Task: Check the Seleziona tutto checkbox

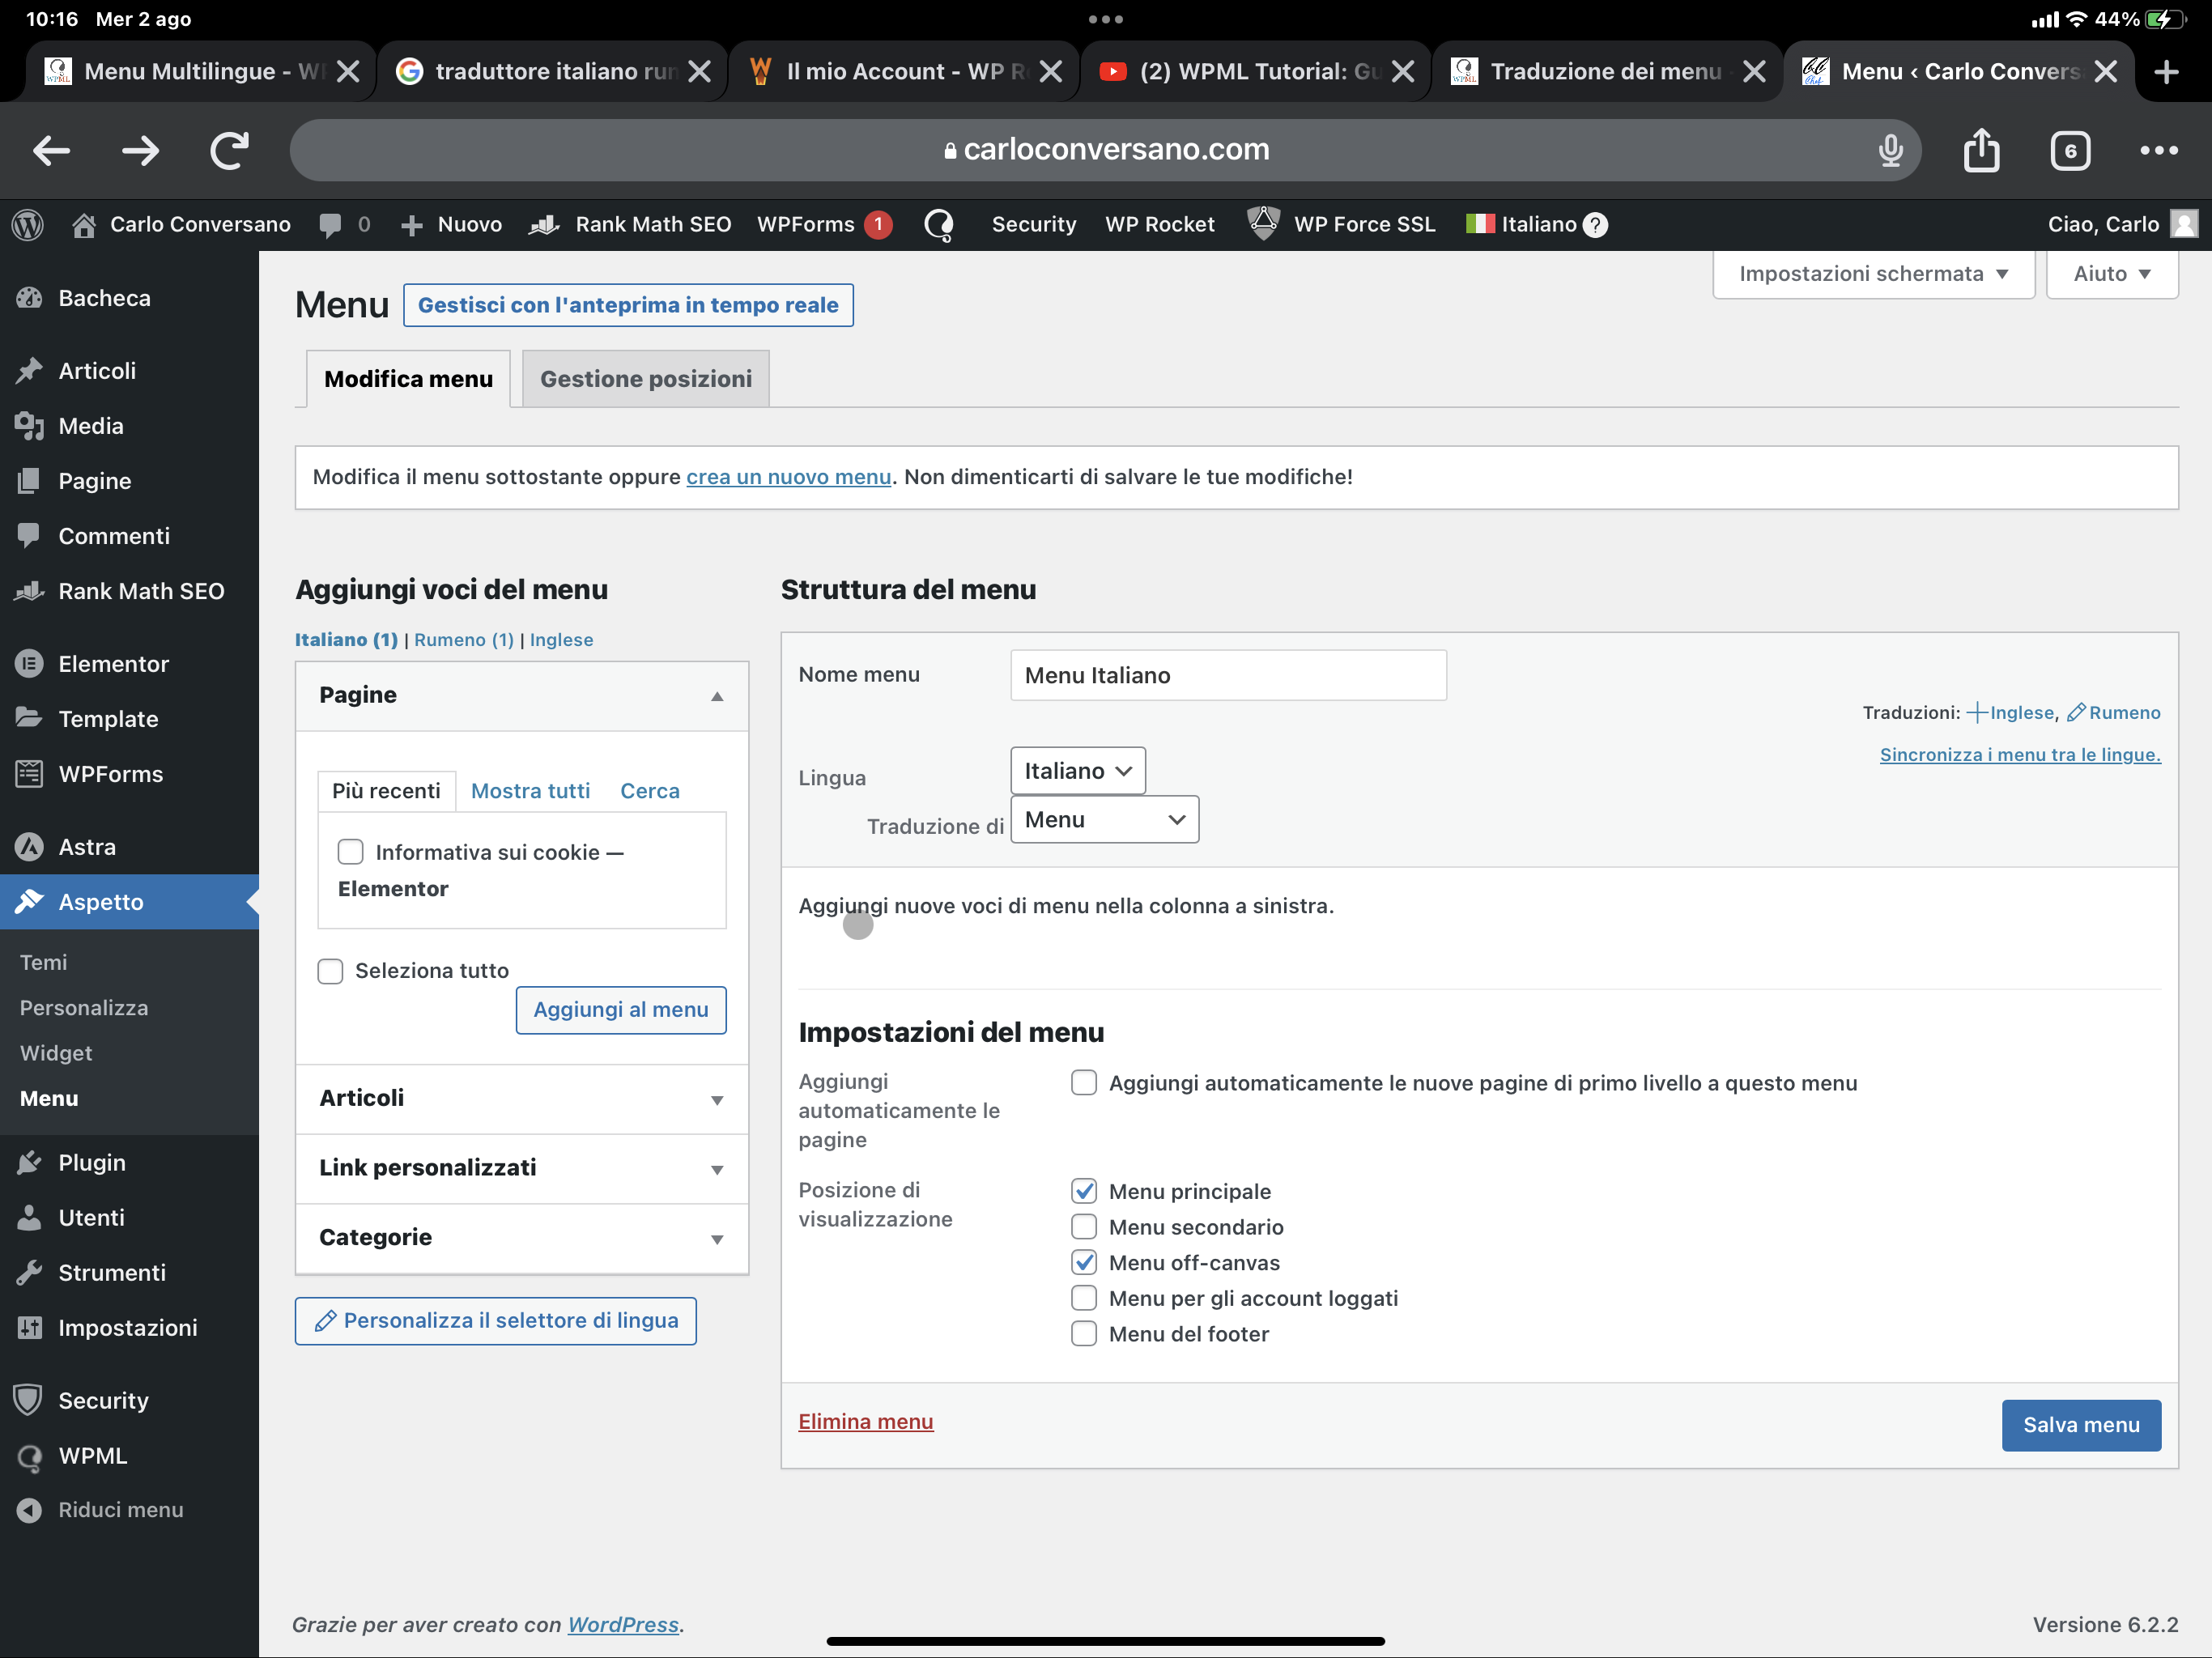Action: [330, 971]
